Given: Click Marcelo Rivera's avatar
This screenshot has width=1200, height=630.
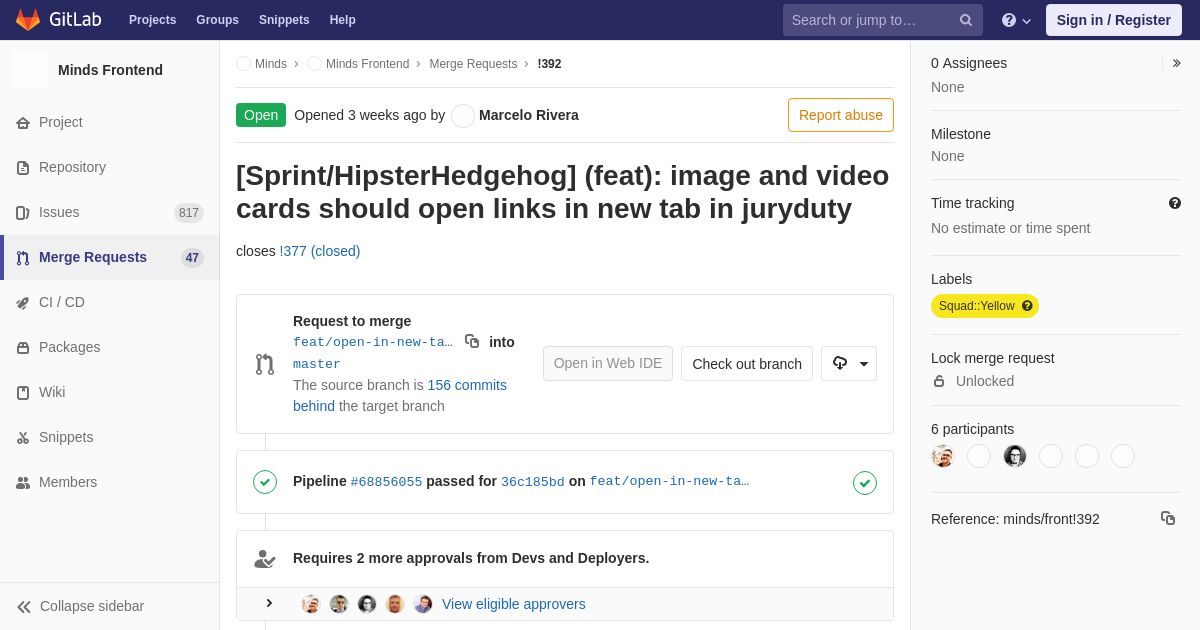Looking at the screenshot, I should click(x=463, y=116).
